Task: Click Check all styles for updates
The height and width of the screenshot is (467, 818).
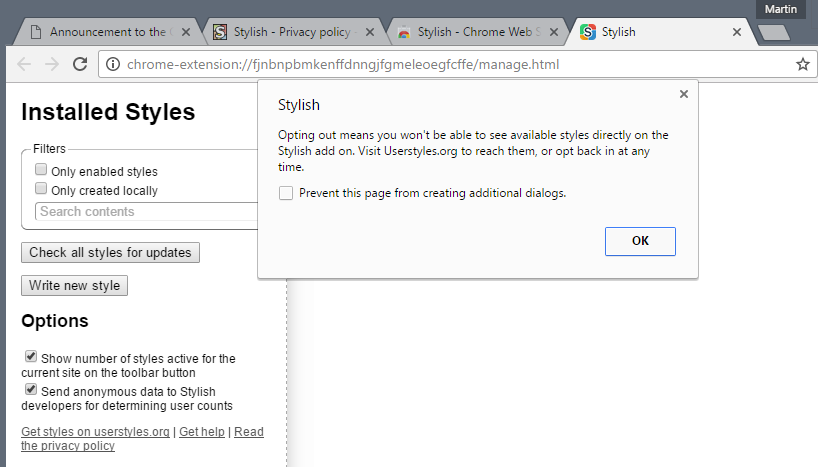Action: pos(110,253)
